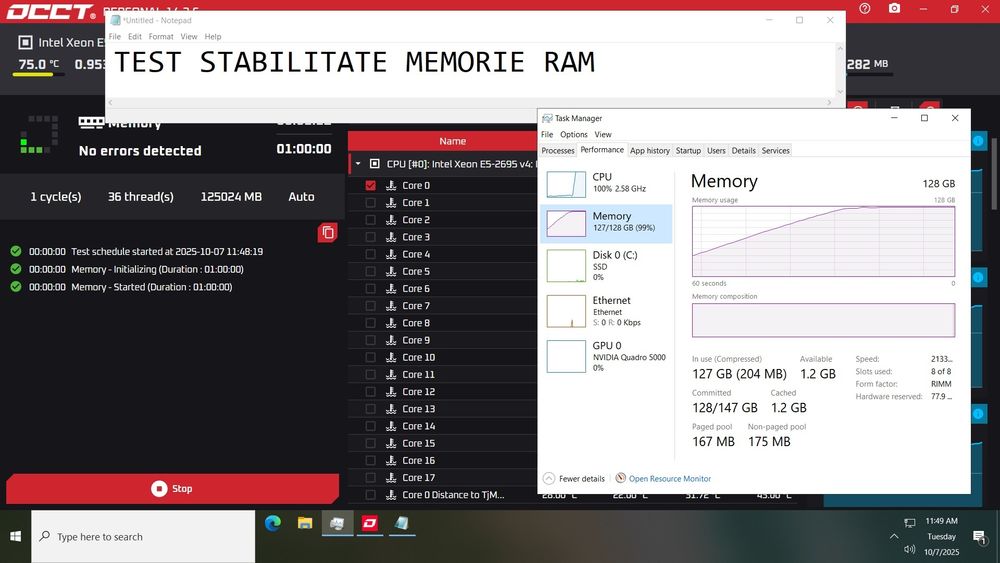1000x563 pixels.
Task: Check the Core 4 checkbox
Action: 371,254
